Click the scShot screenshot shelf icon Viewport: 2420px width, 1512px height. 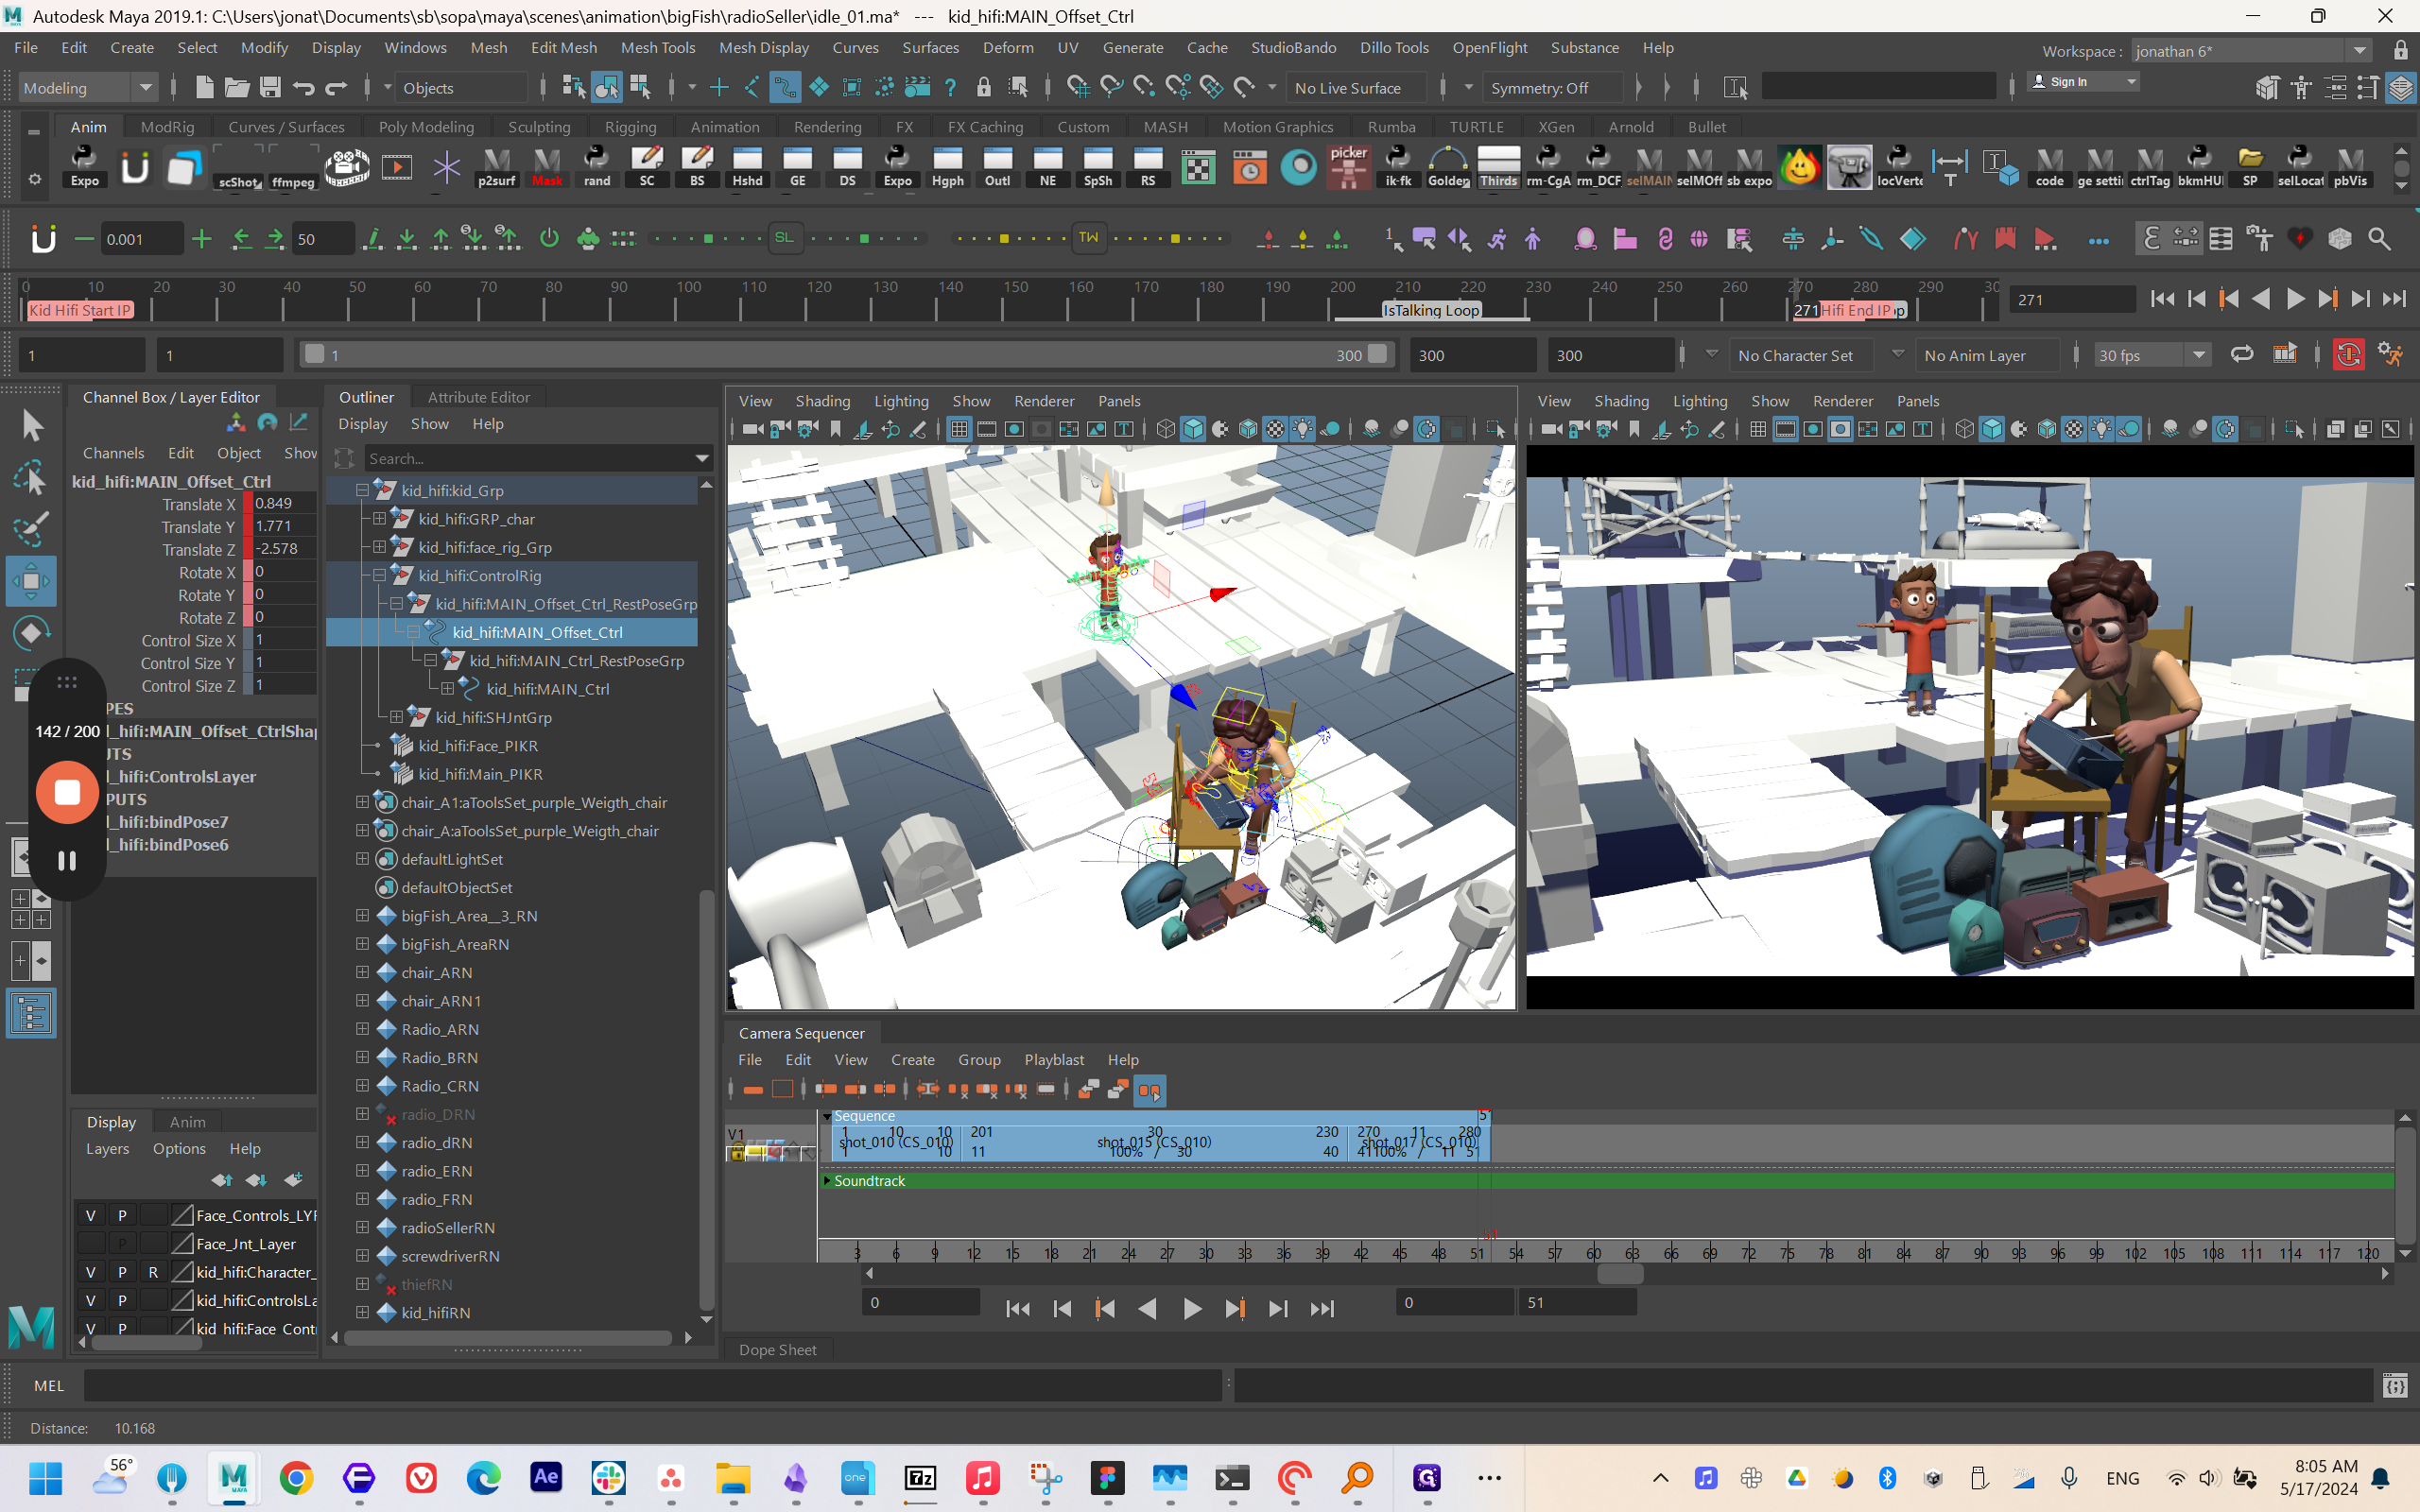tap(240, 167)
